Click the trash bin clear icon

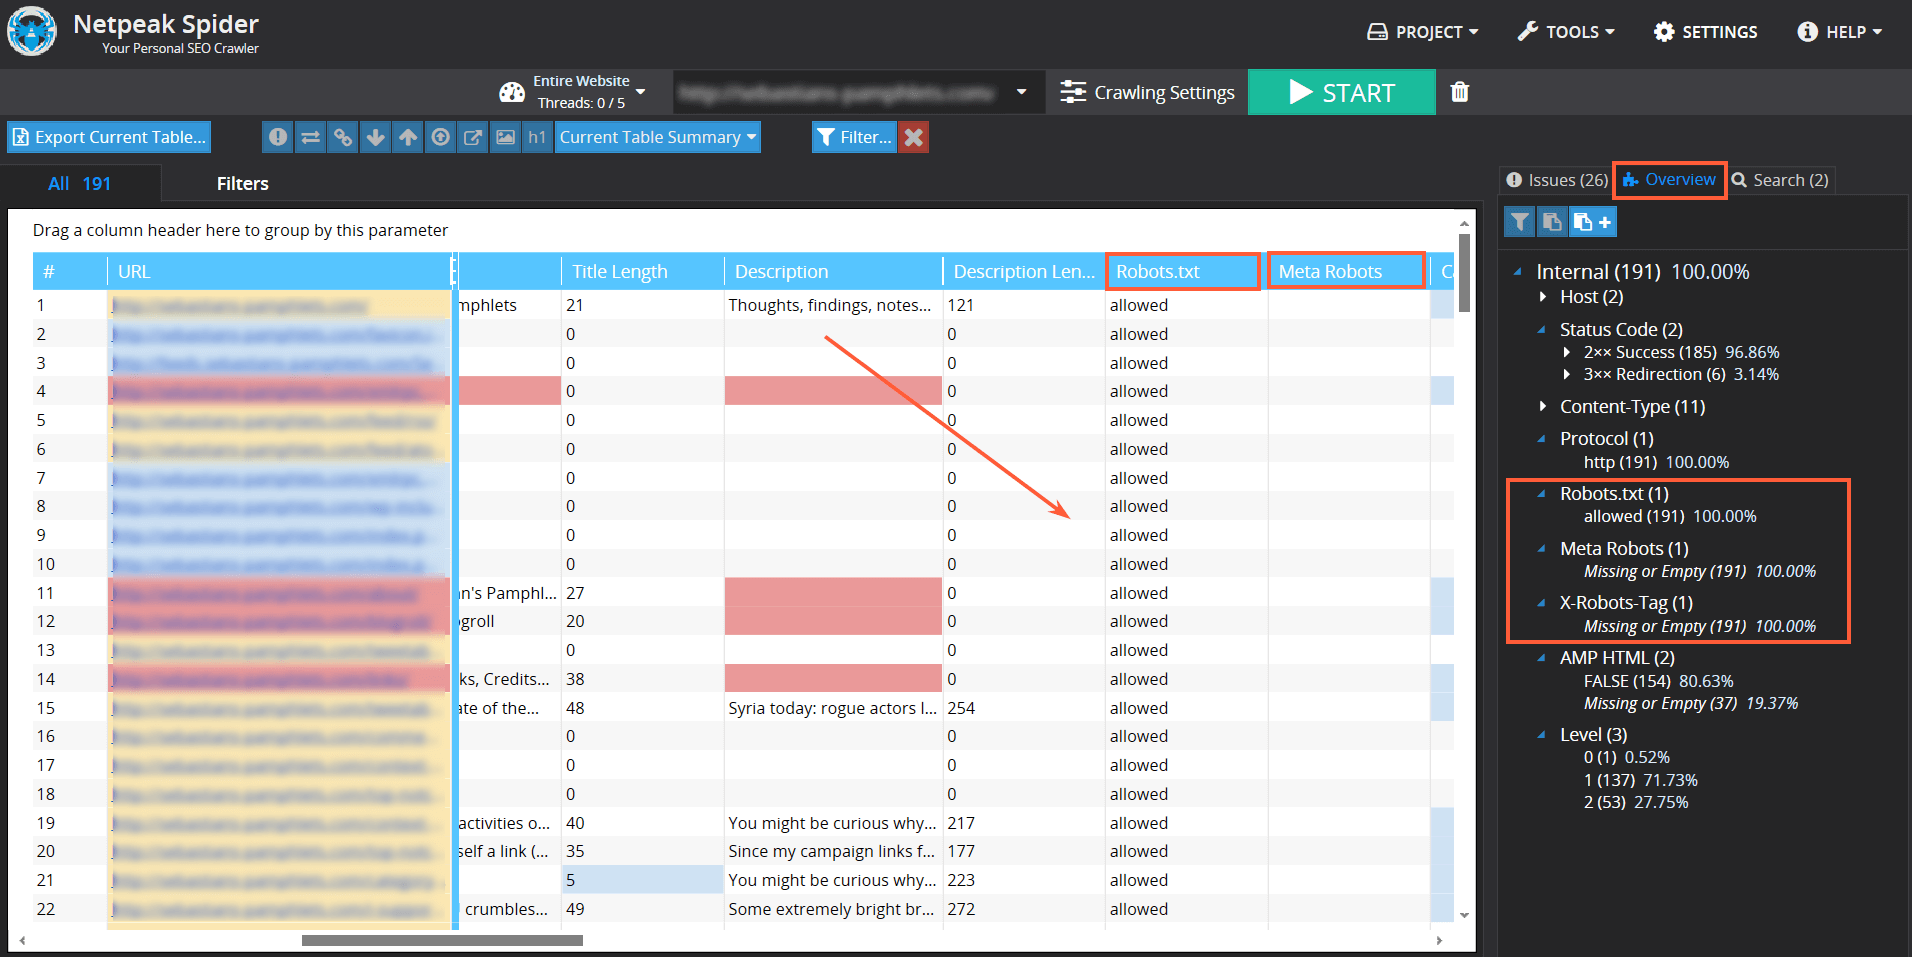(1460, 92)
